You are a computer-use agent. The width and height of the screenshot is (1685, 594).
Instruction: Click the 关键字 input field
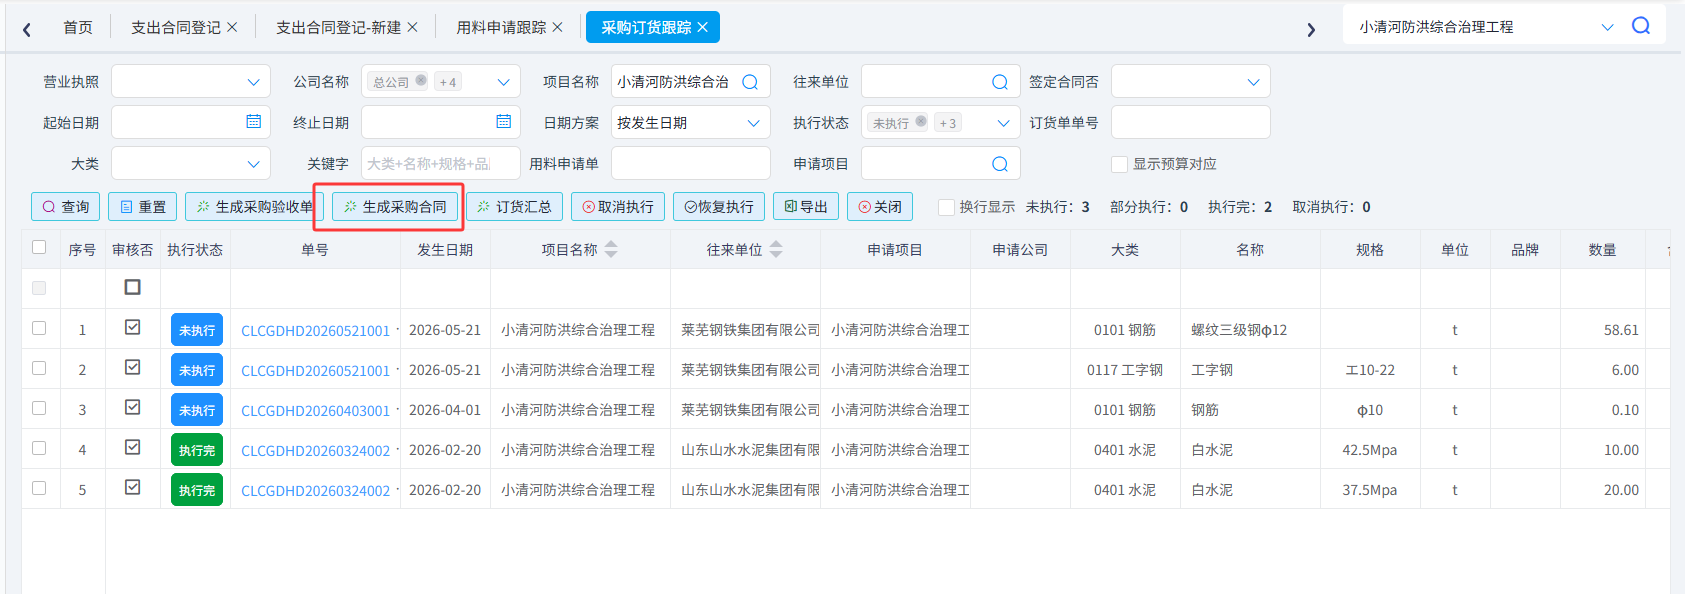coord(441,163)
